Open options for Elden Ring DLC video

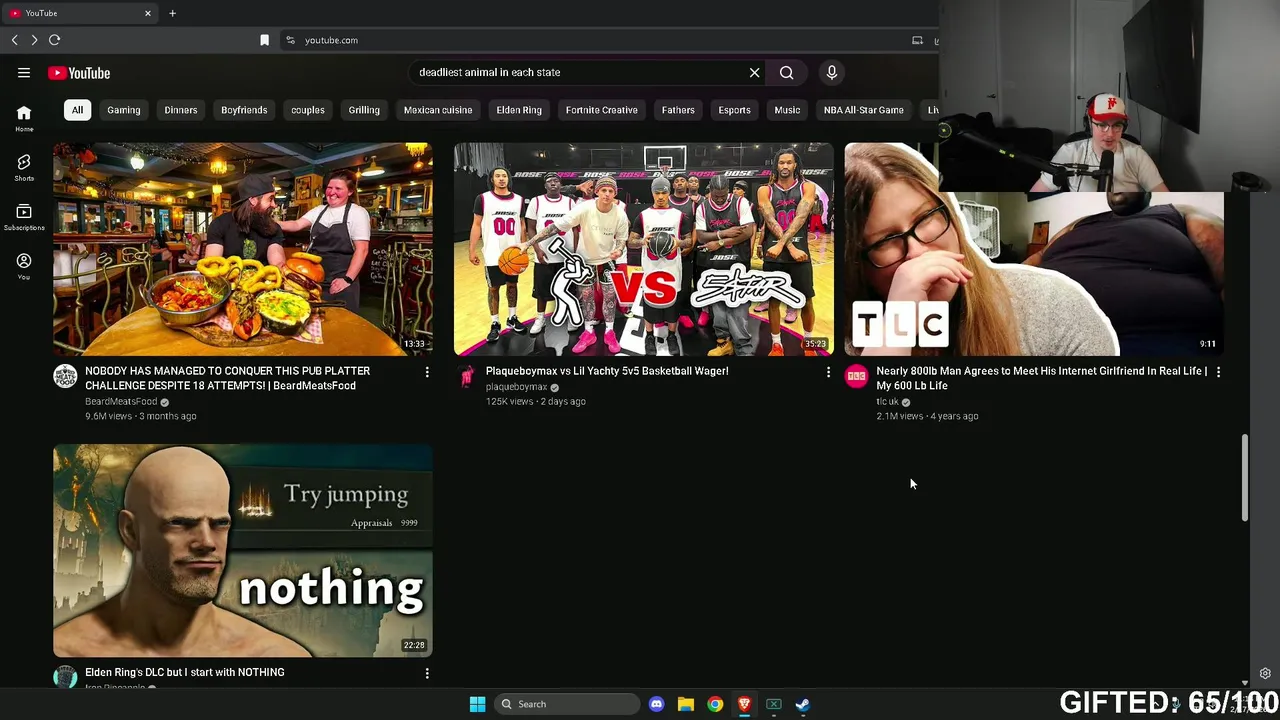coord(427,673)
